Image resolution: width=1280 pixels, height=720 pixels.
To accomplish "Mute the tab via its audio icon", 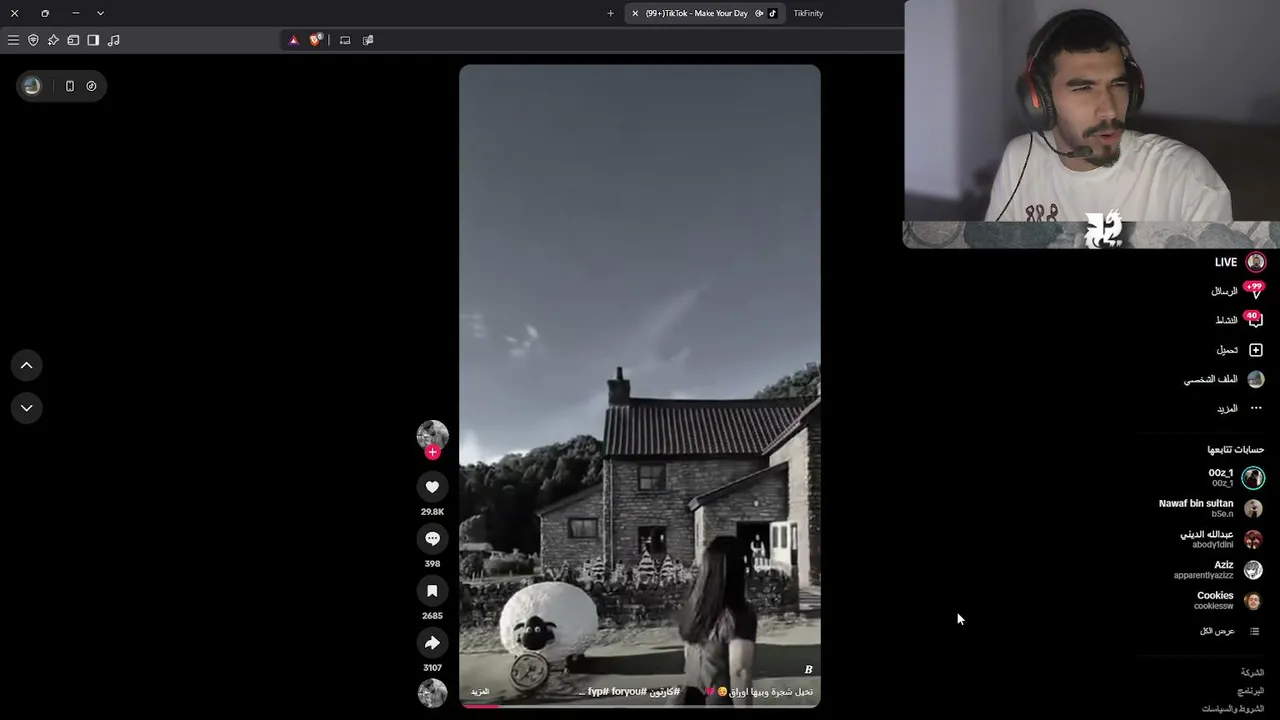I will pyautogui.click(x=759, y=13).
